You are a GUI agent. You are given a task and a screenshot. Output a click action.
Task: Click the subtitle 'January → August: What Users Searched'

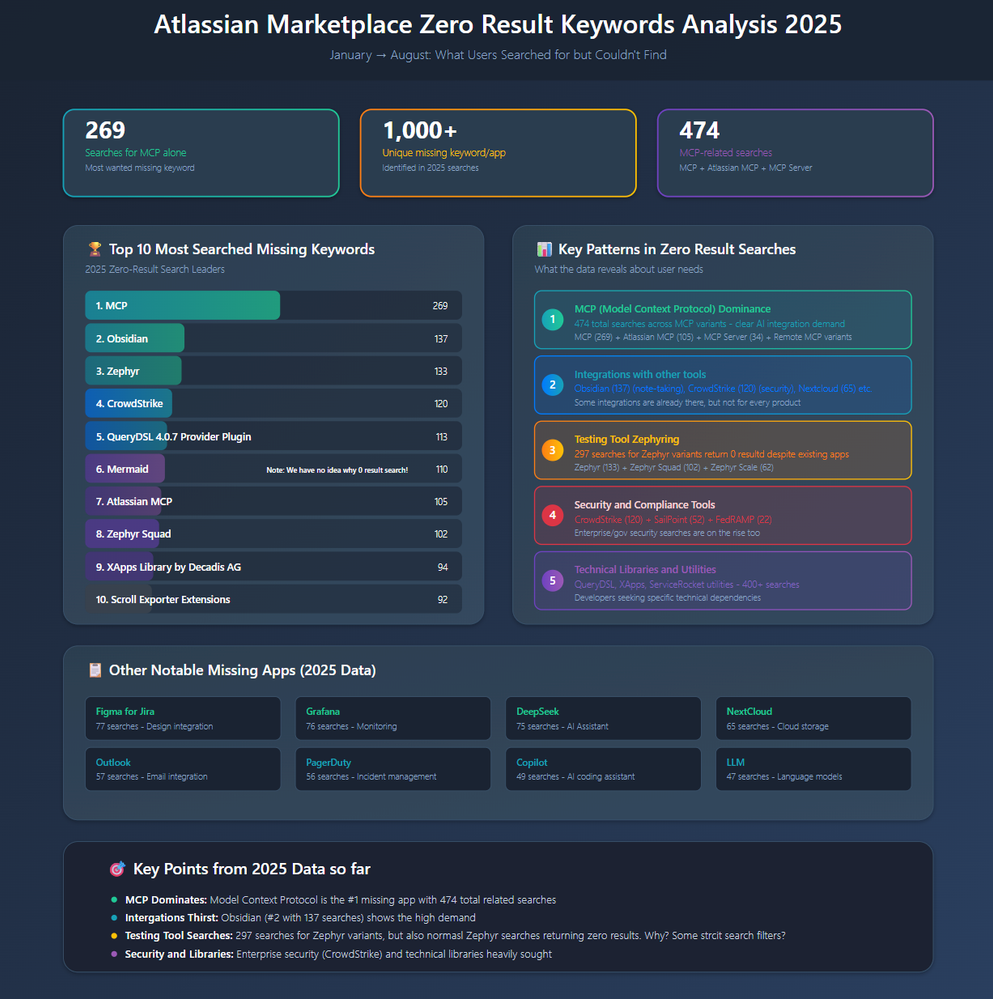point(498,55)
